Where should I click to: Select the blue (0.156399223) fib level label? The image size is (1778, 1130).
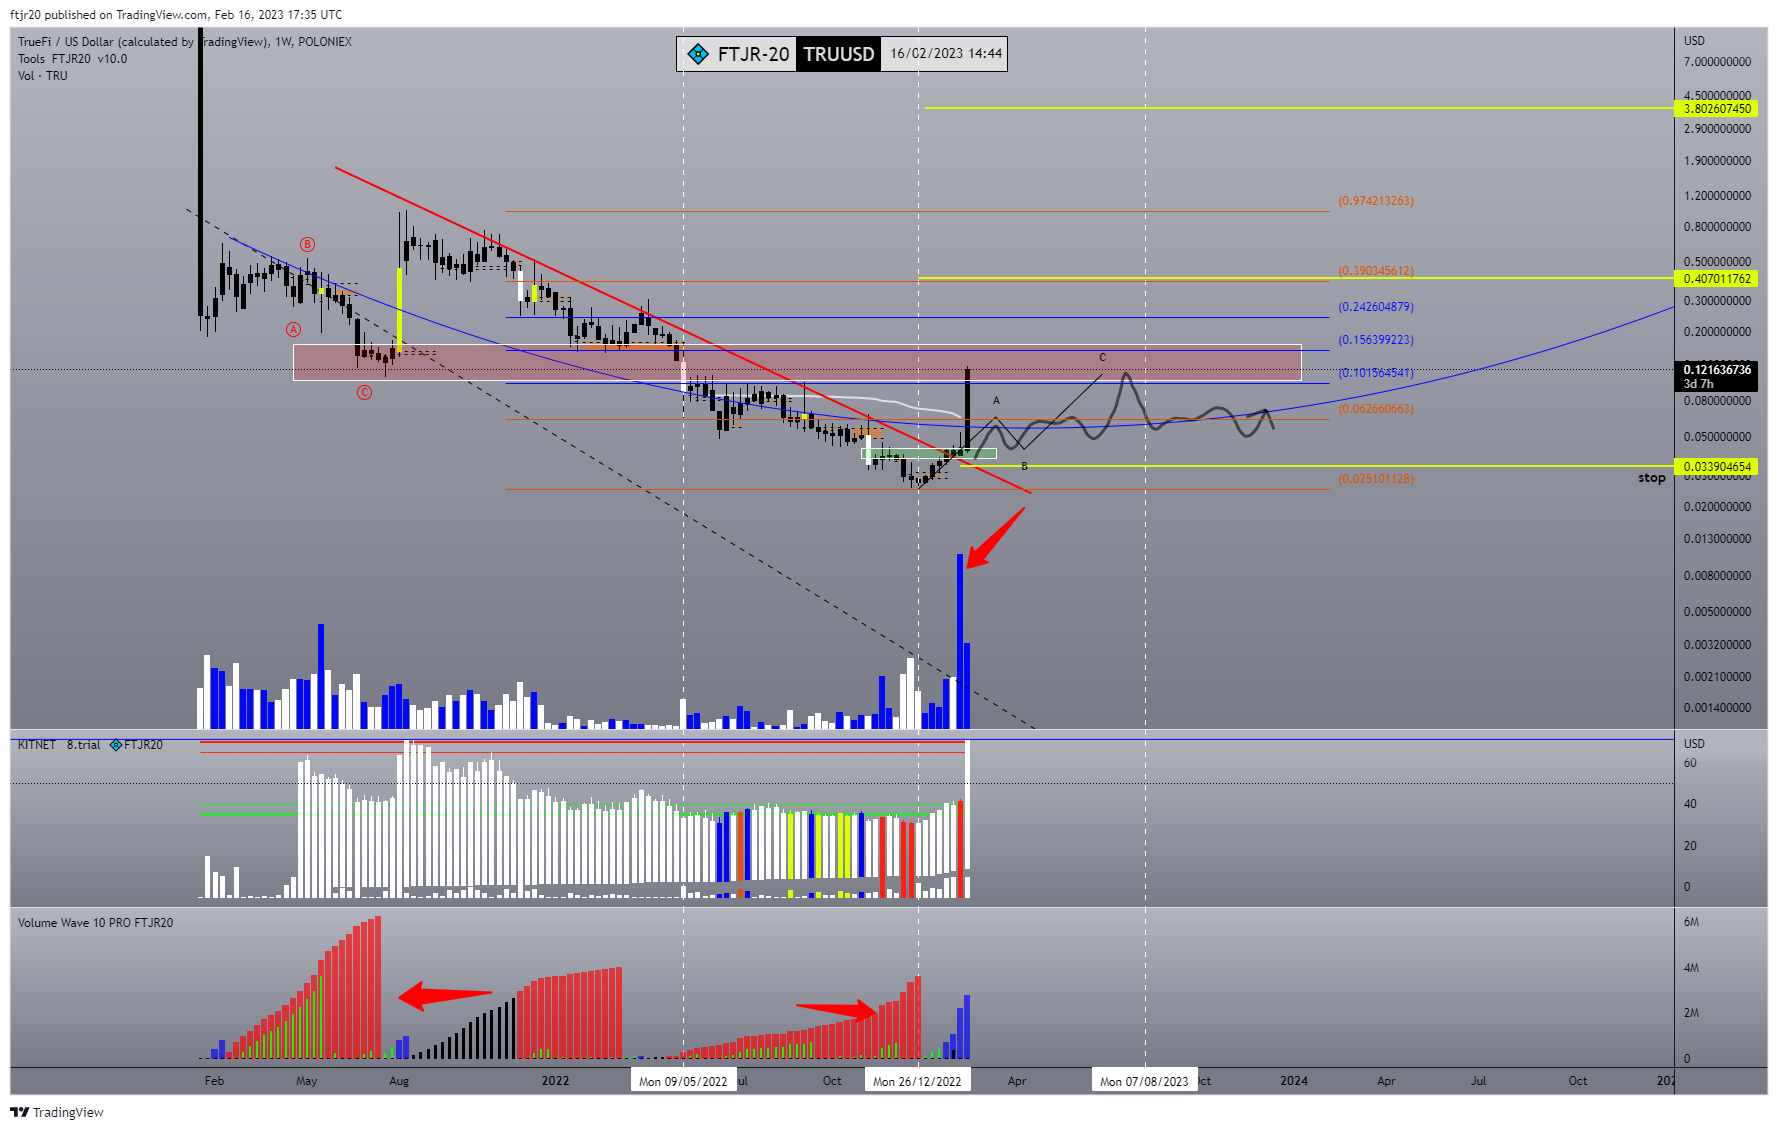pos(1376,340)
